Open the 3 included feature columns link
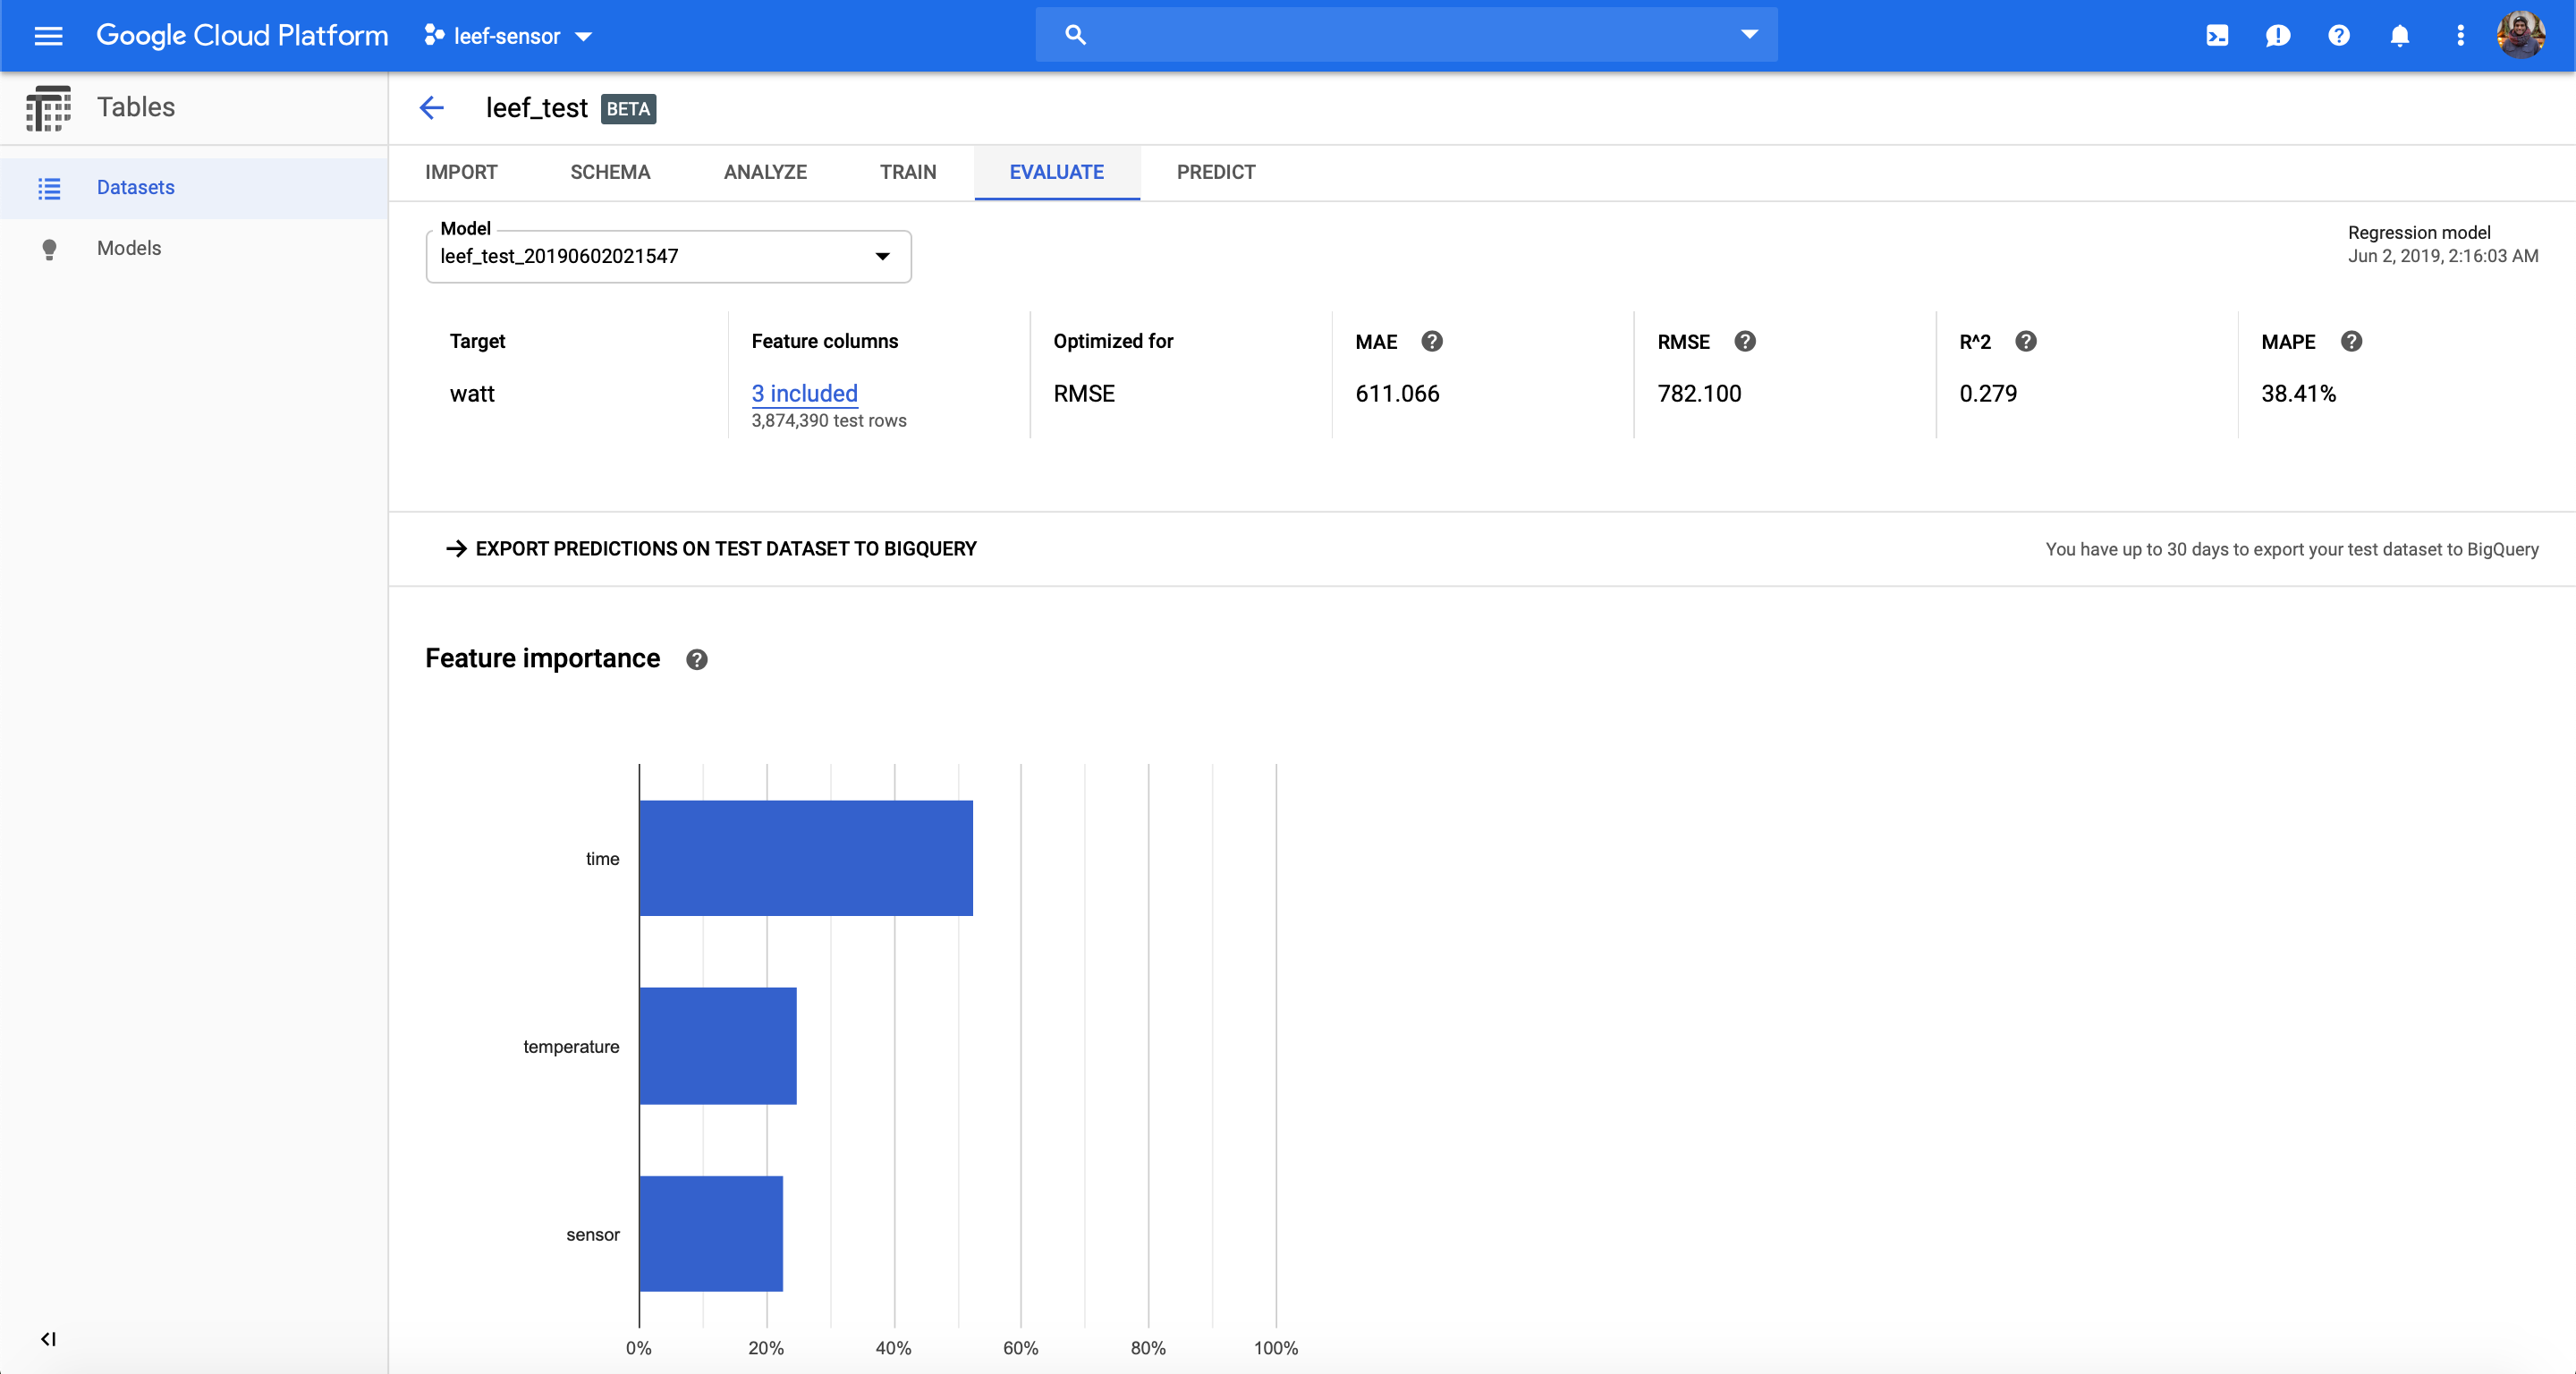This screenshot has height=1374, width=2576. (x=804, y=394)
